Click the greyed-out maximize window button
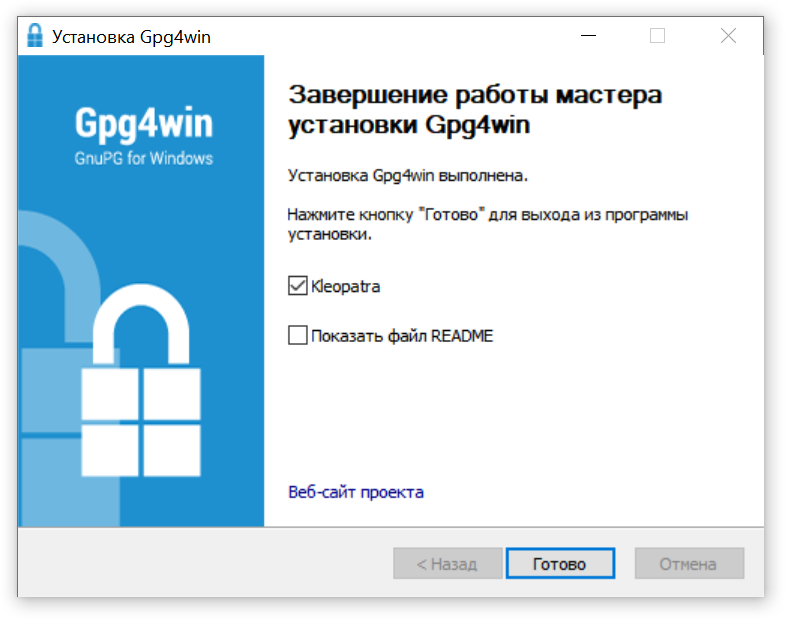This screenshot has width=785, height=619. [x=657, y=36]
